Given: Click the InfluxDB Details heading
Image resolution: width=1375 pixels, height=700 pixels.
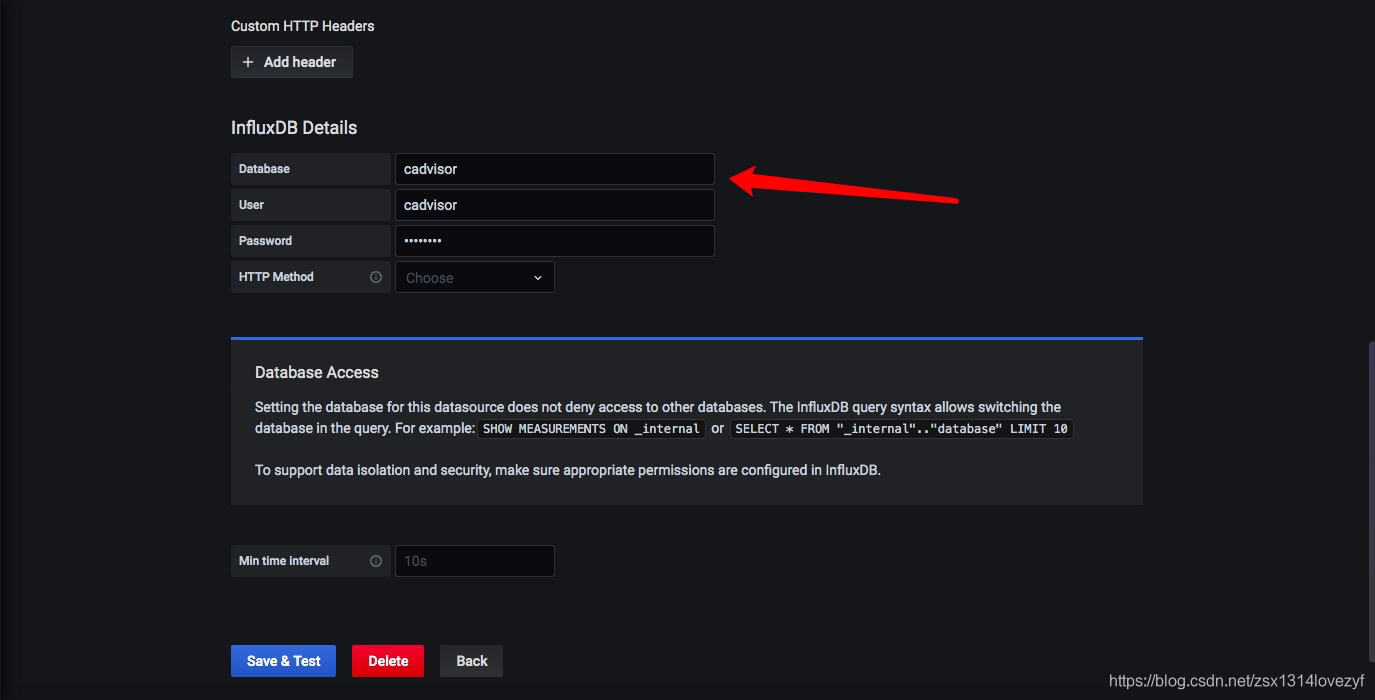Looking at the screenshot, I should [x=294, y=128].
